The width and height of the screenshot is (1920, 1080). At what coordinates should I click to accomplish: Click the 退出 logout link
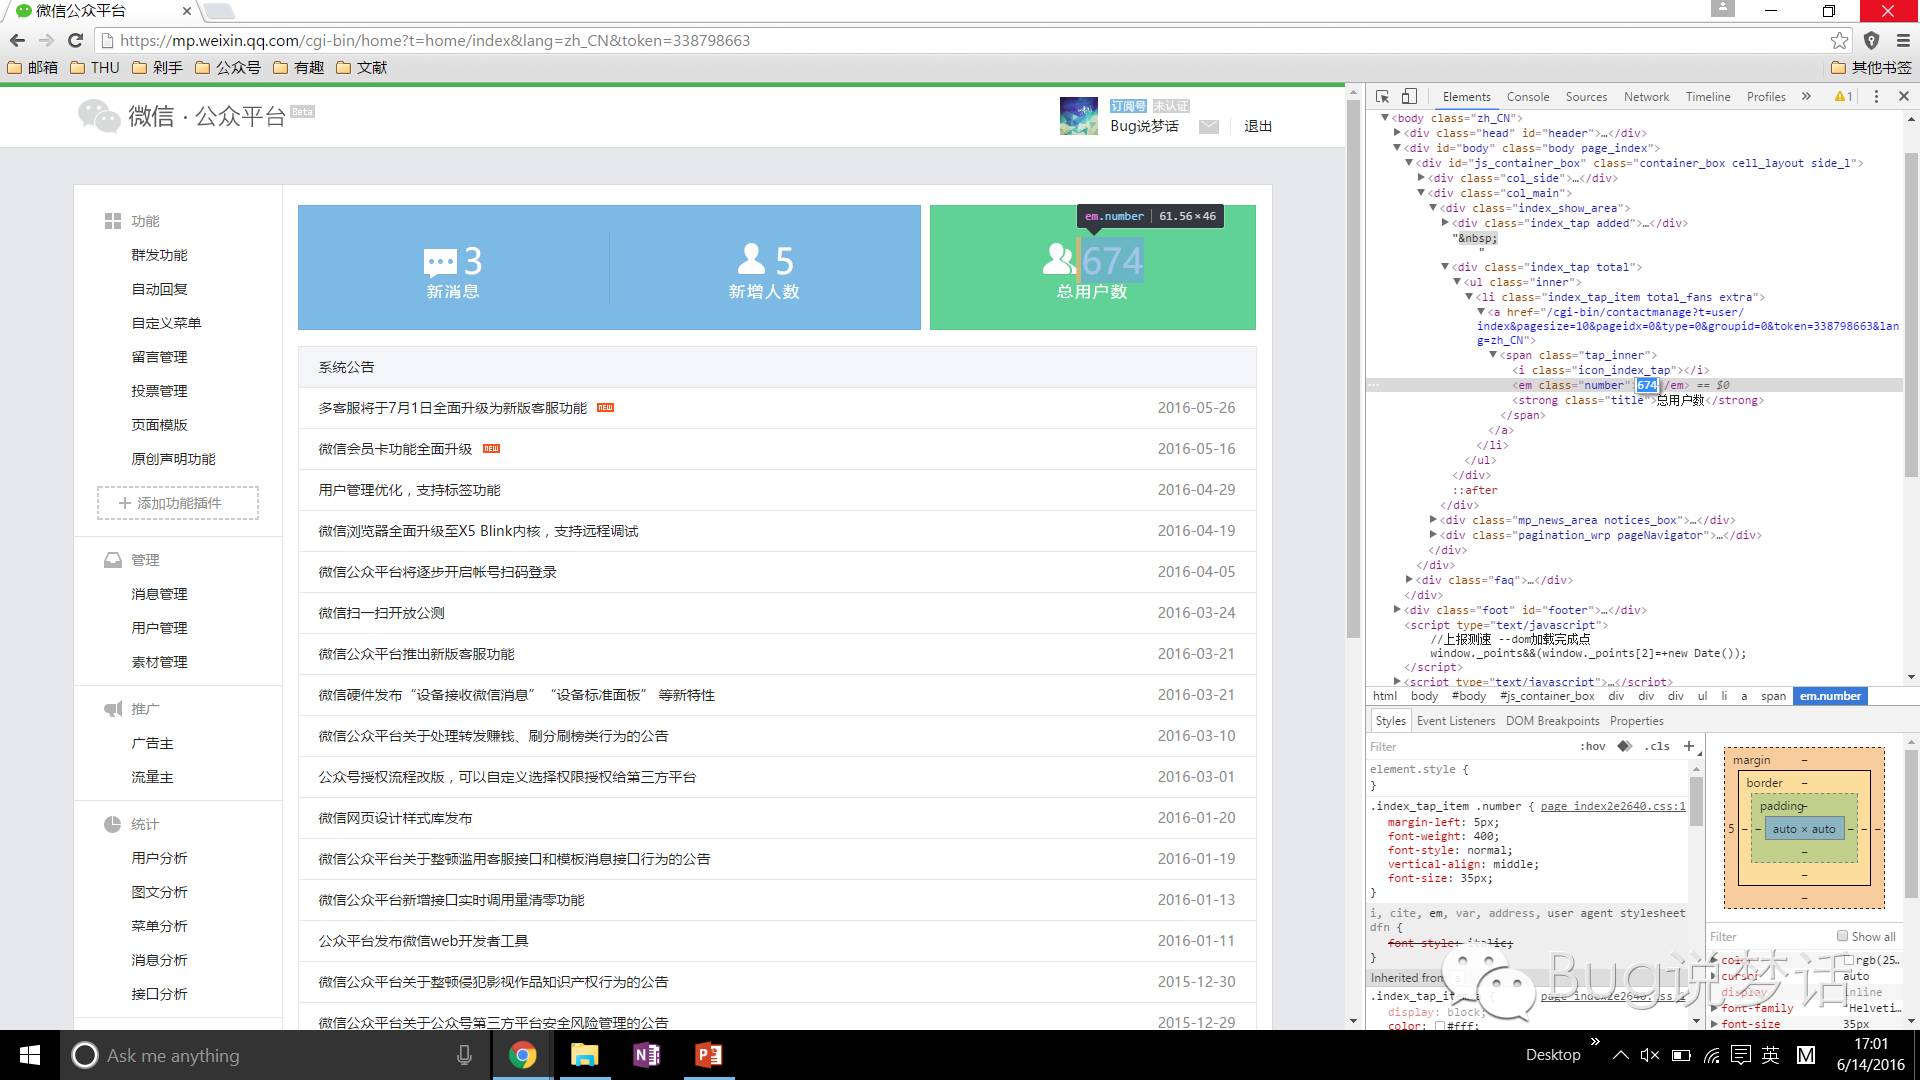tap(1257, 127)
